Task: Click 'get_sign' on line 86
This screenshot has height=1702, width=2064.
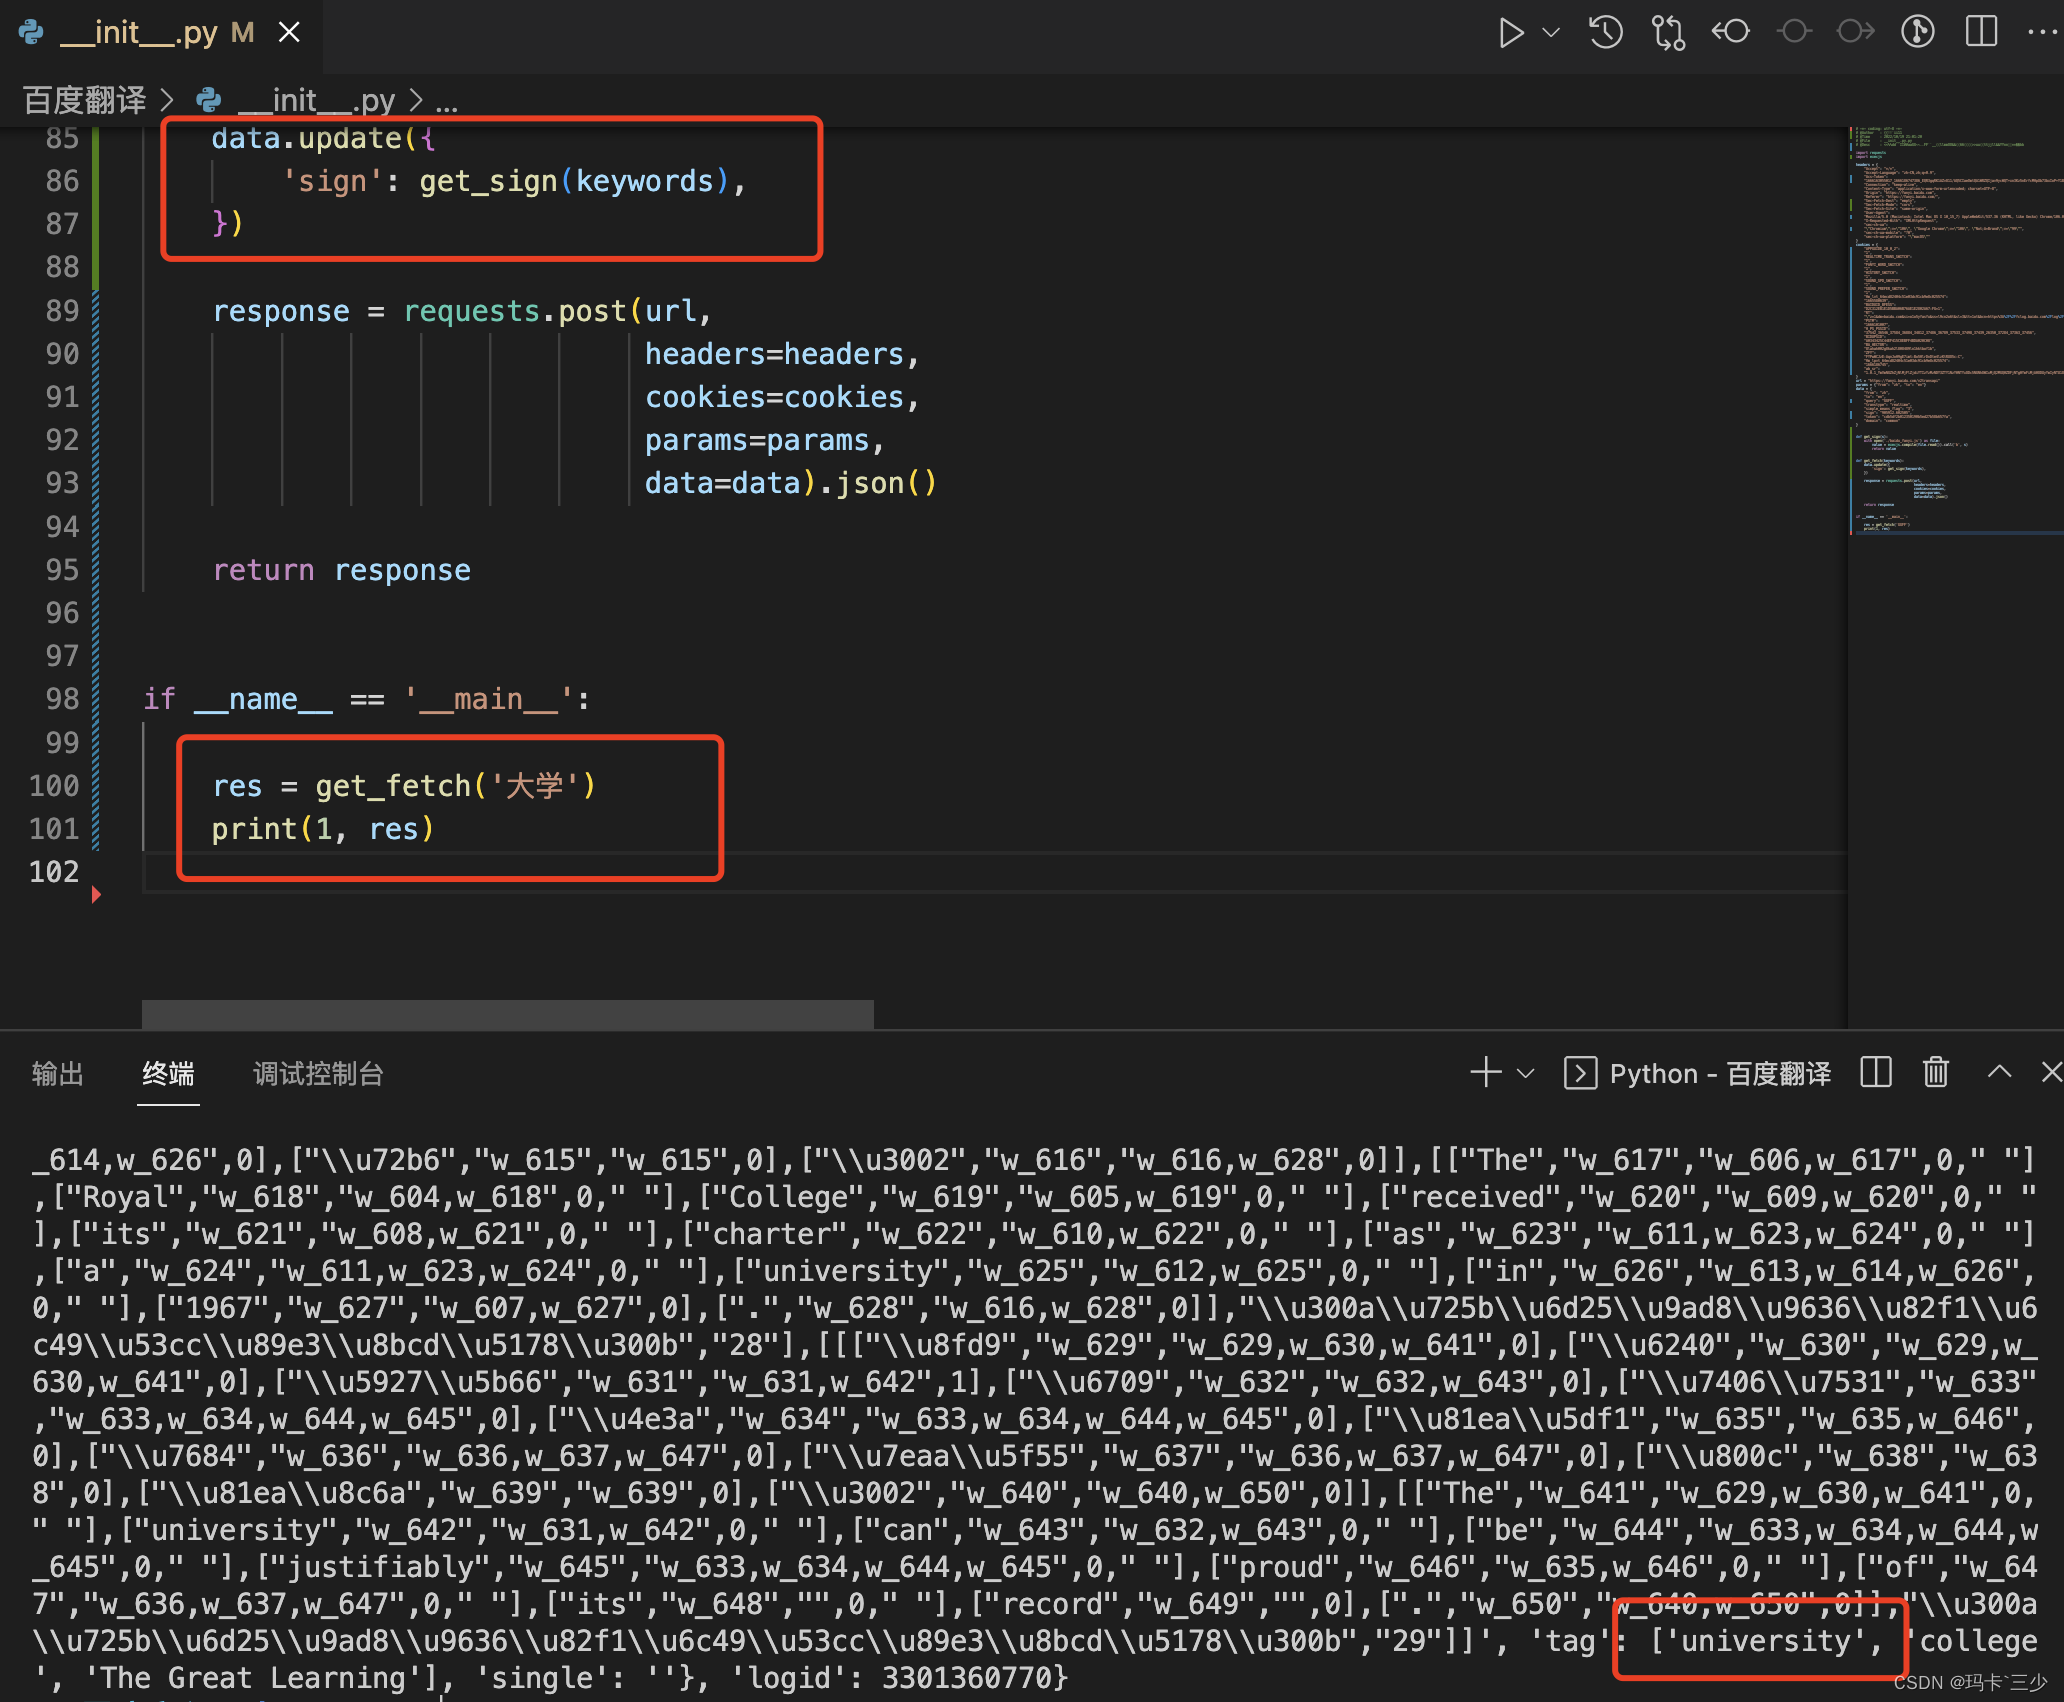Action: 488,181
